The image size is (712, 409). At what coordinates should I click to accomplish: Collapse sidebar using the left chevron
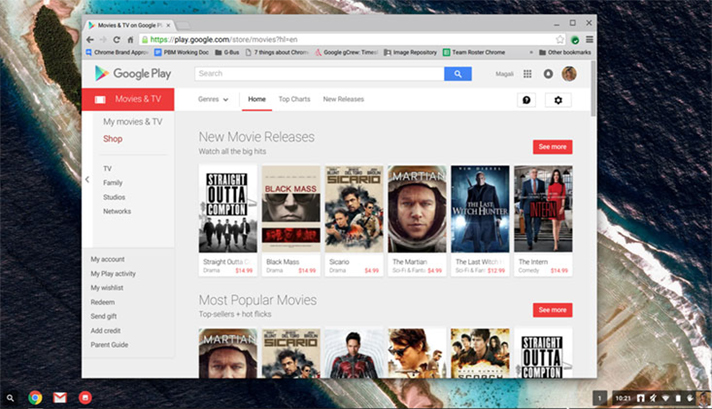pos(87,179)
